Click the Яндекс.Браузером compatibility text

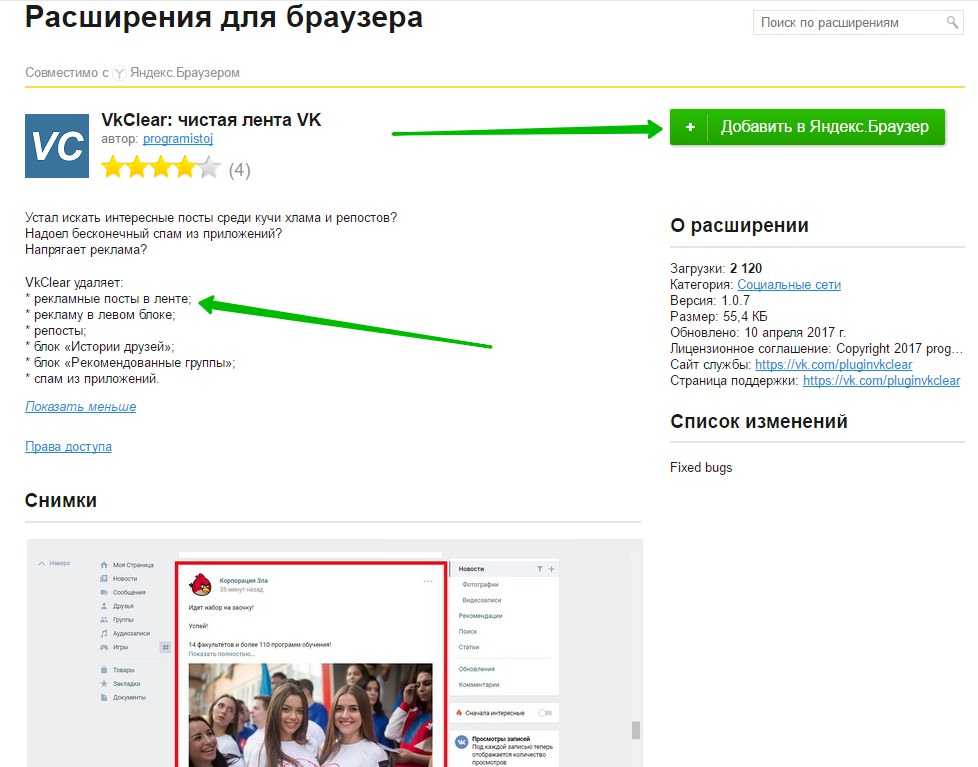pyautogui.click(x=185, y=73)
